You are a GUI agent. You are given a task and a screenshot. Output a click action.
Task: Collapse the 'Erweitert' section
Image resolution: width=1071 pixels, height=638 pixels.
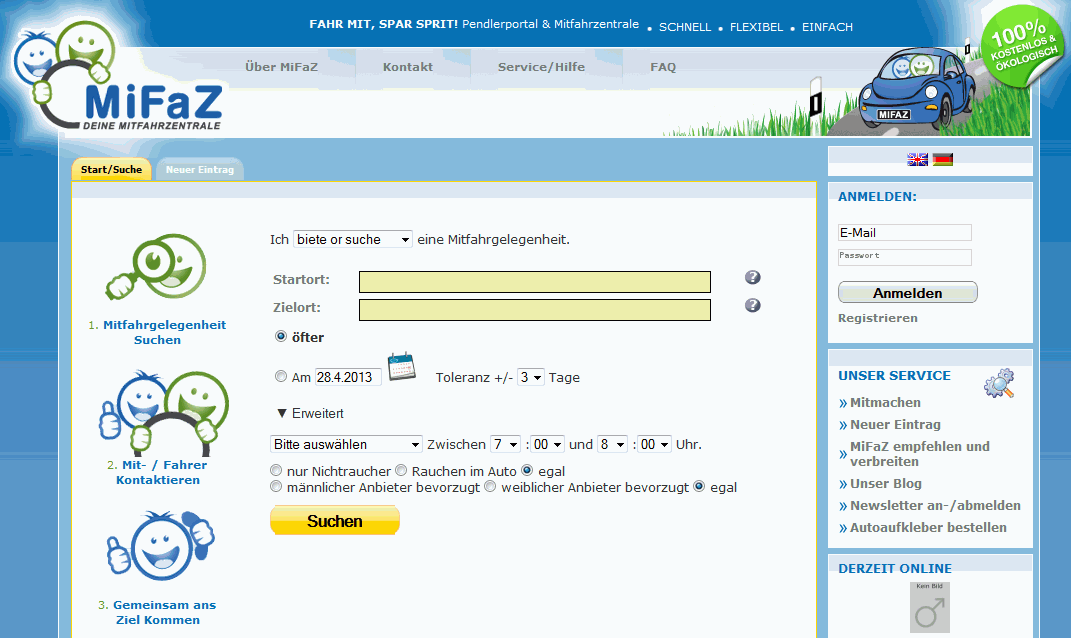click(310, 413)
